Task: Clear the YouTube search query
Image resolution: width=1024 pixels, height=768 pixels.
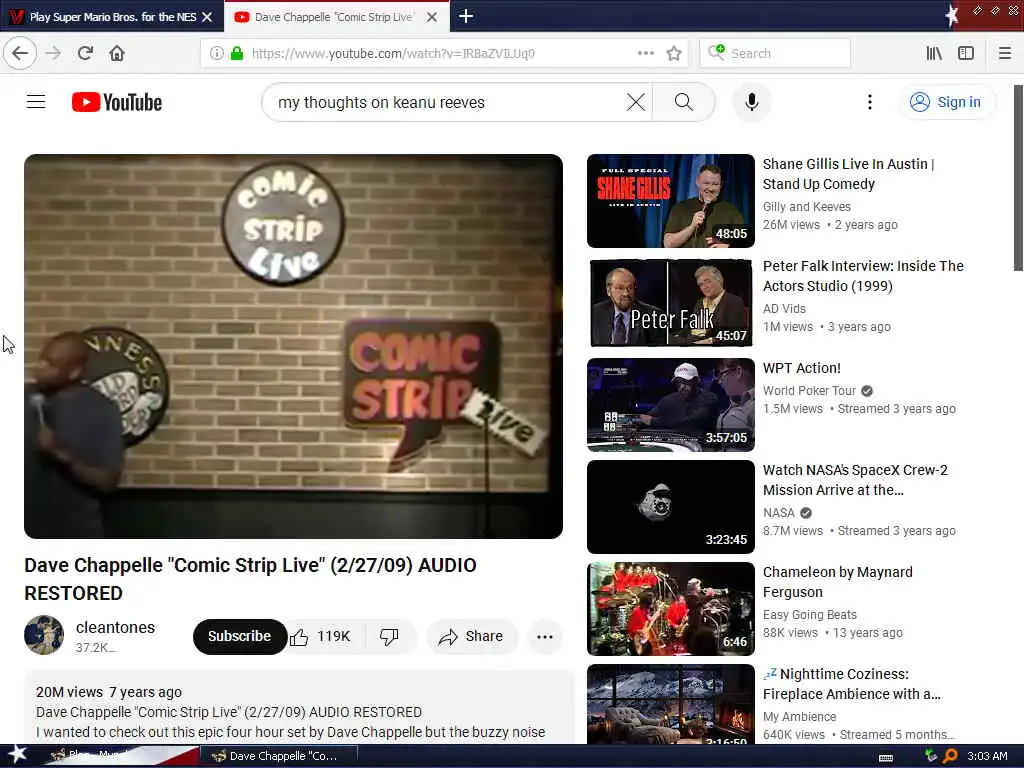Action: click(635, 102)
